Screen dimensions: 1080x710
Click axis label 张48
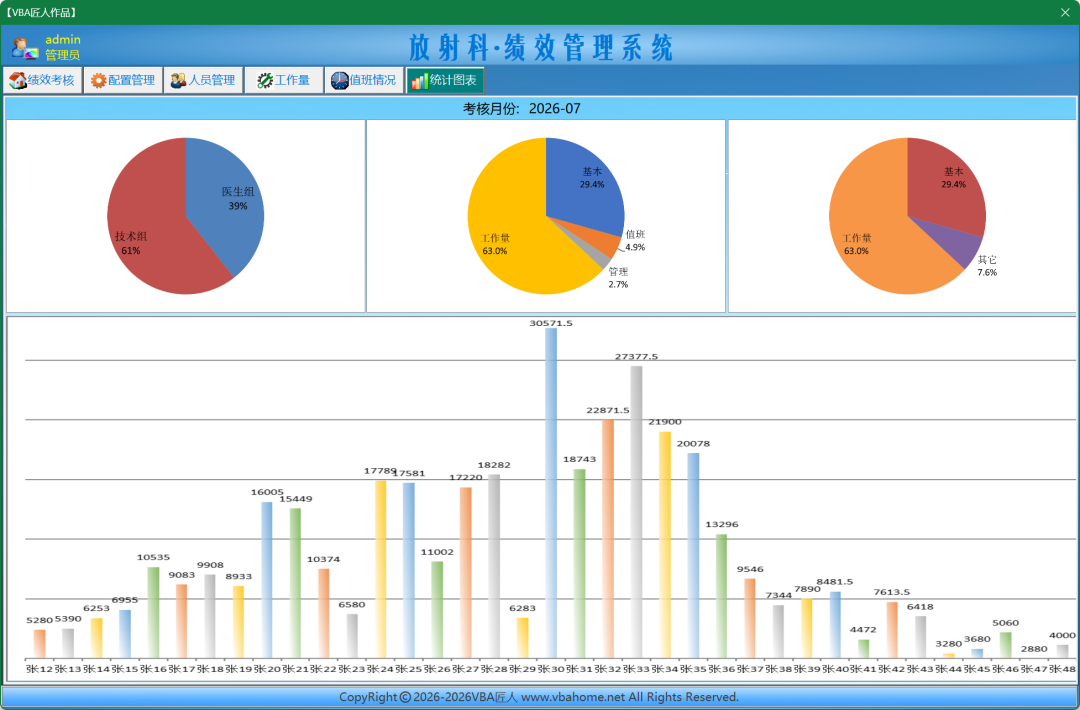(x=1062, y=669)
